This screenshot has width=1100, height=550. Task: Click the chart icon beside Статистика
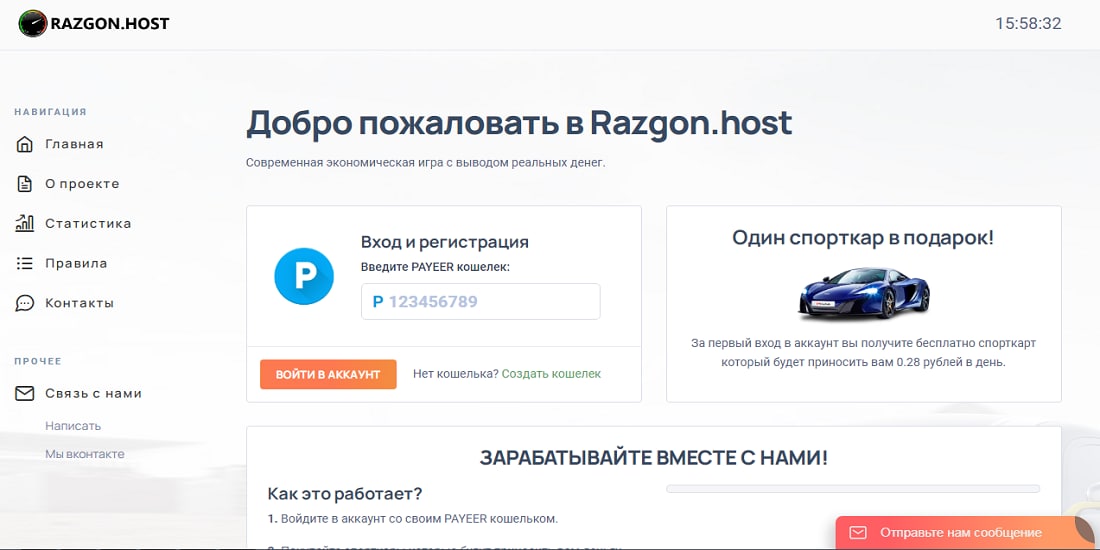click(25, 224)
